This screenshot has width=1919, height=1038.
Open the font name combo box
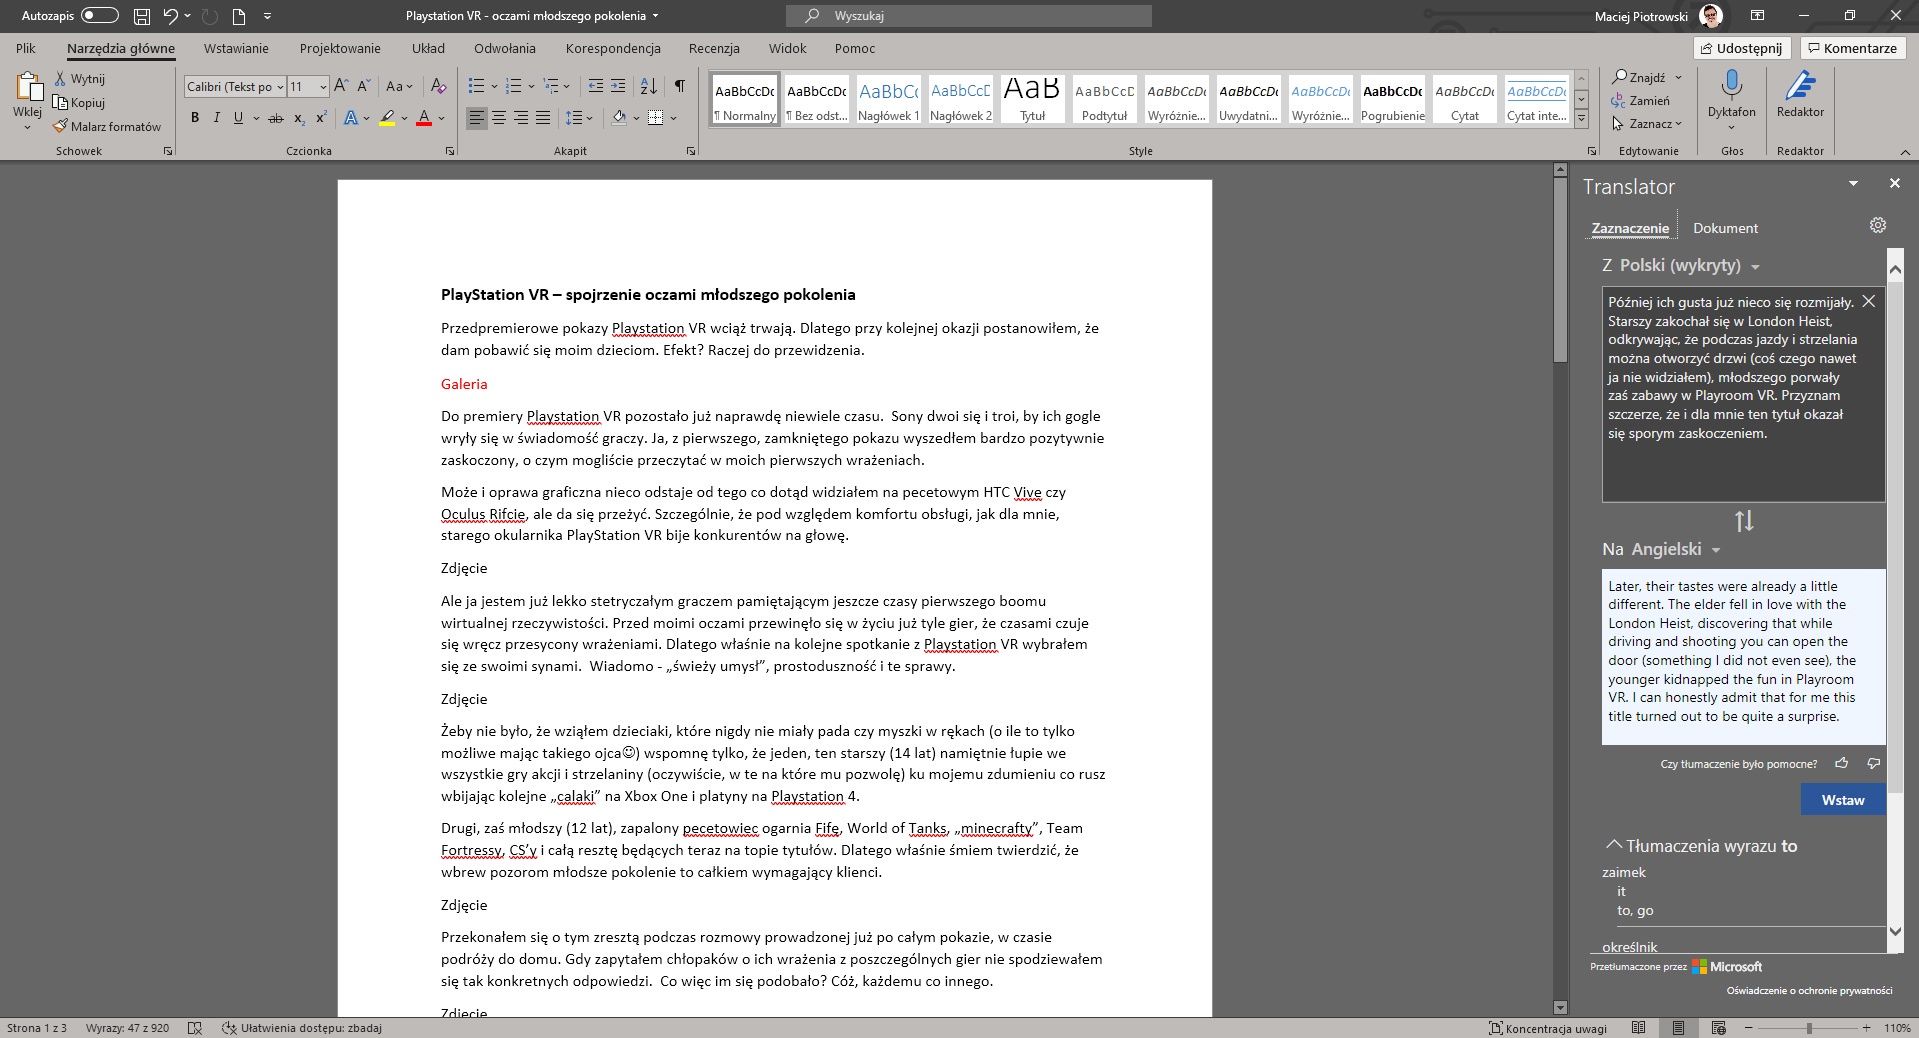coord(235,87)
